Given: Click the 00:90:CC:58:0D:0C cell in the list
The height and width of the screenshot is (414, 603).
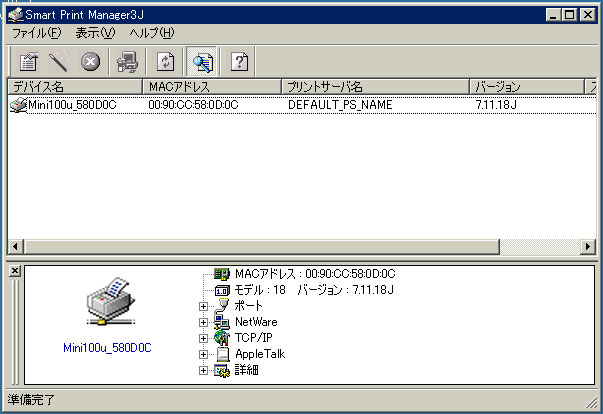Looking at the screenshot, I should point(193,105).
